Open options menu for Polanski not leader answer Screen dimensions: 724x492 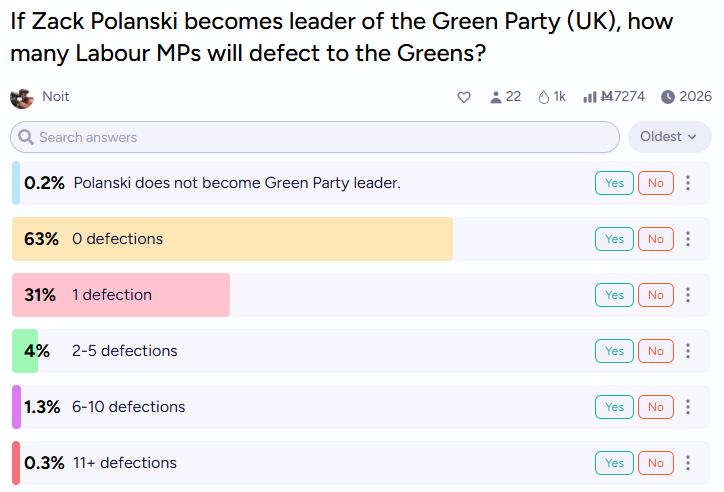point(688,183)
